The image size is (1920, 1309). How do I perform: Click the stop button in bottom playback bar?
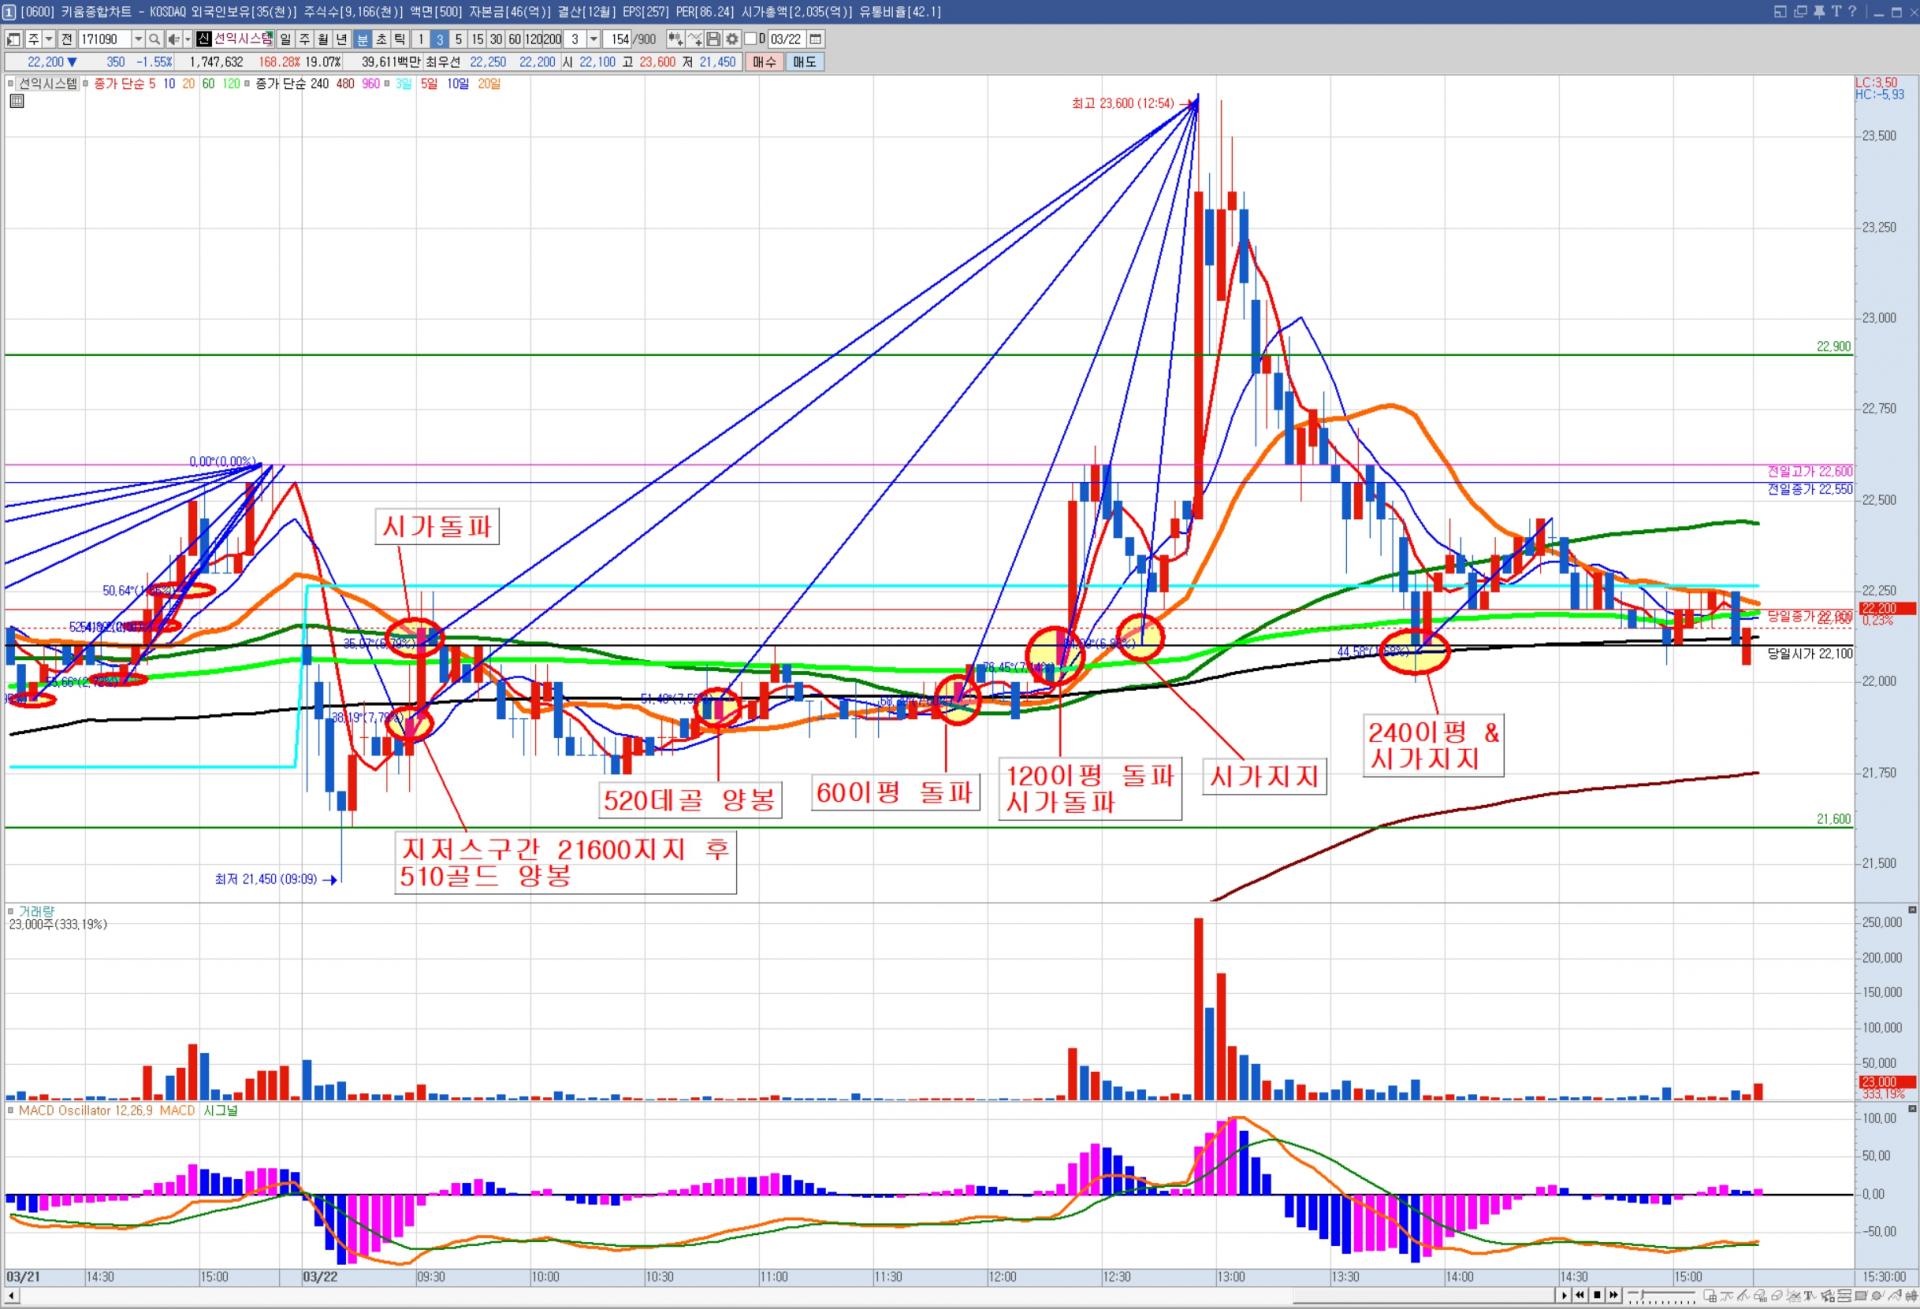[x=1597, y=1295]
